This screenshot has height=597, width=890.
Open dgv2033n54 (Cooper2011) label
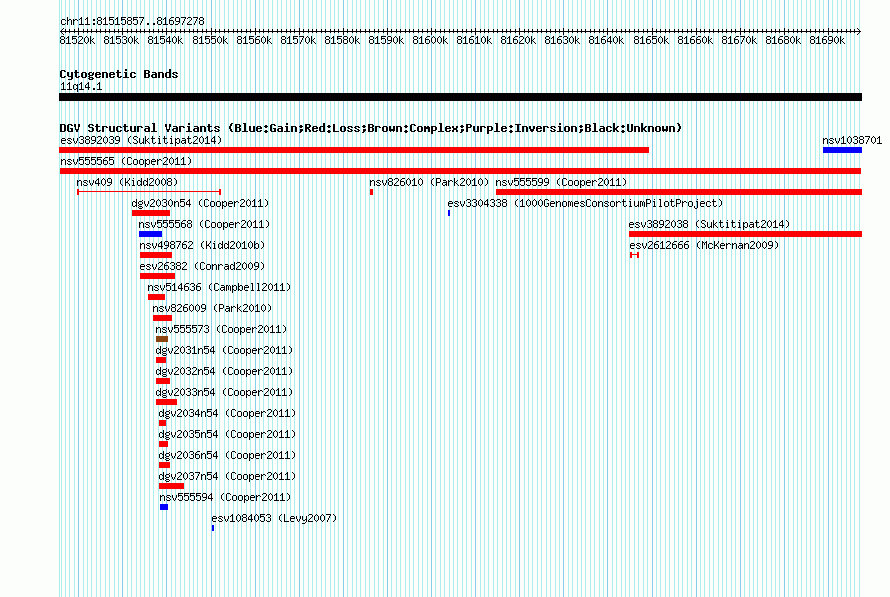pyautogui.click(x=224, y=392)
